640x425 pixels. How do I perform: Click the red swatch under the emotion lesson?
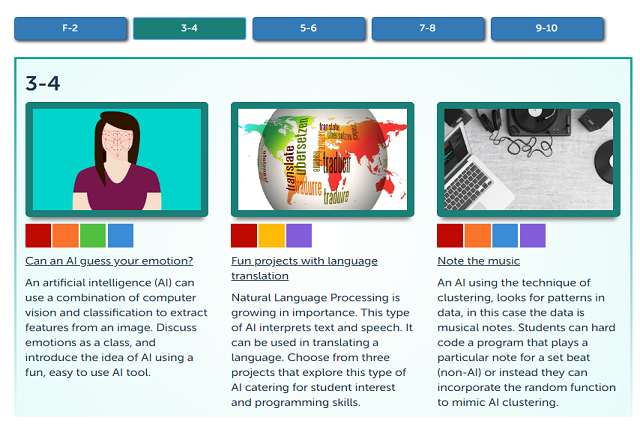(38, 236)
